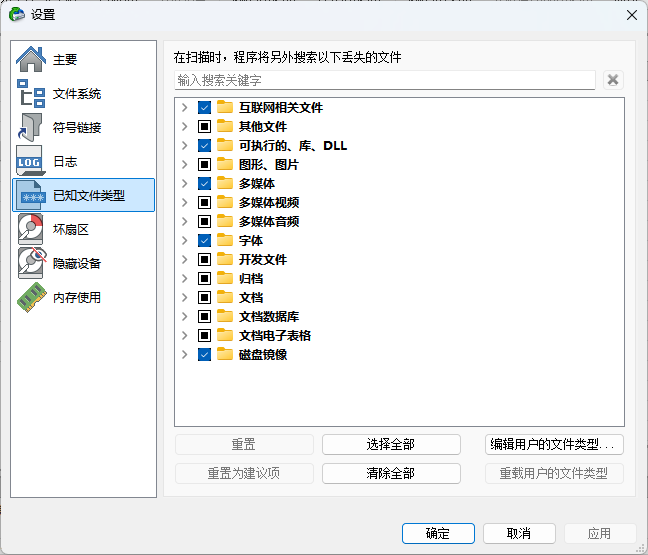Click the 选择全部 button
648x555 pixels.
391,444
